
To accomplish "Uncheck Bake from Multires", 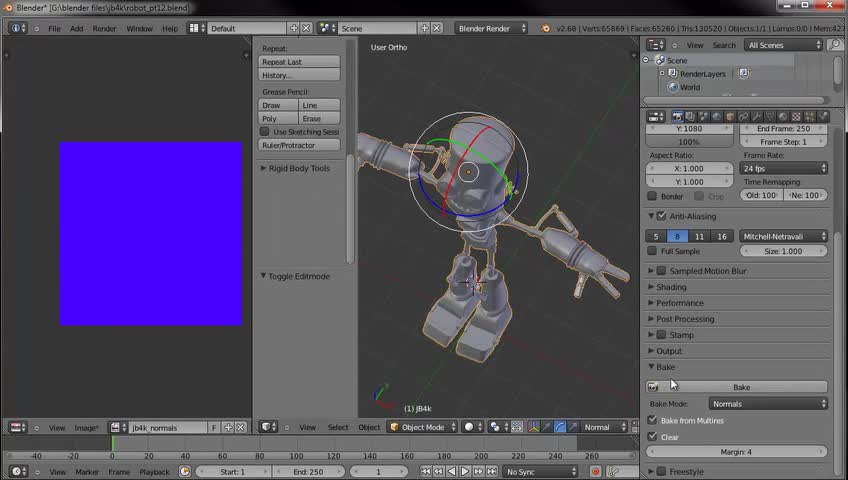I will (652, 419).
